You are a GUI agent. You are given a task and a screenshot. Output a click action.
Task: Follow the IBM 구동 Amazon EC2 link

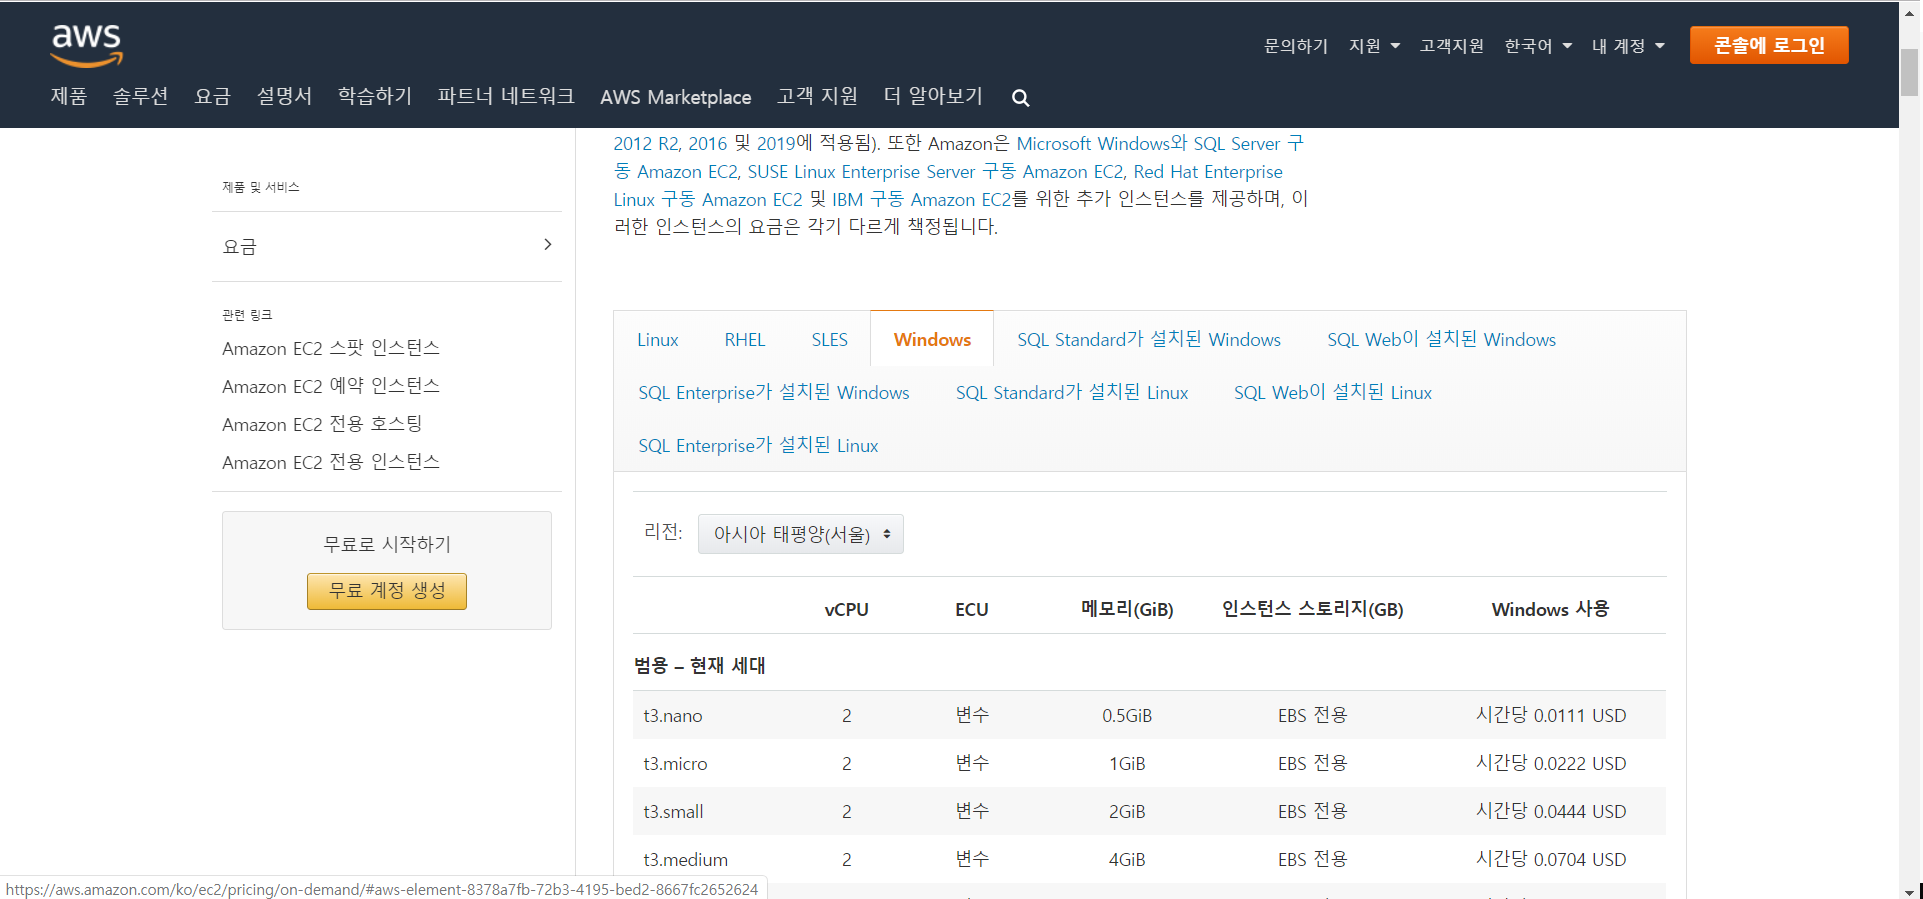click(921, 200)
